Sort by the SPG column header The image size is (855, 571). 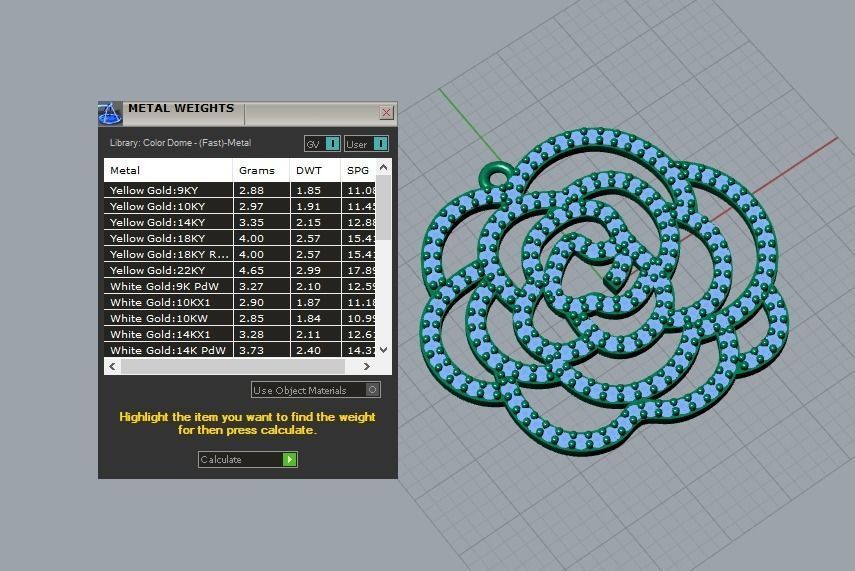click(x=358, y=170)
